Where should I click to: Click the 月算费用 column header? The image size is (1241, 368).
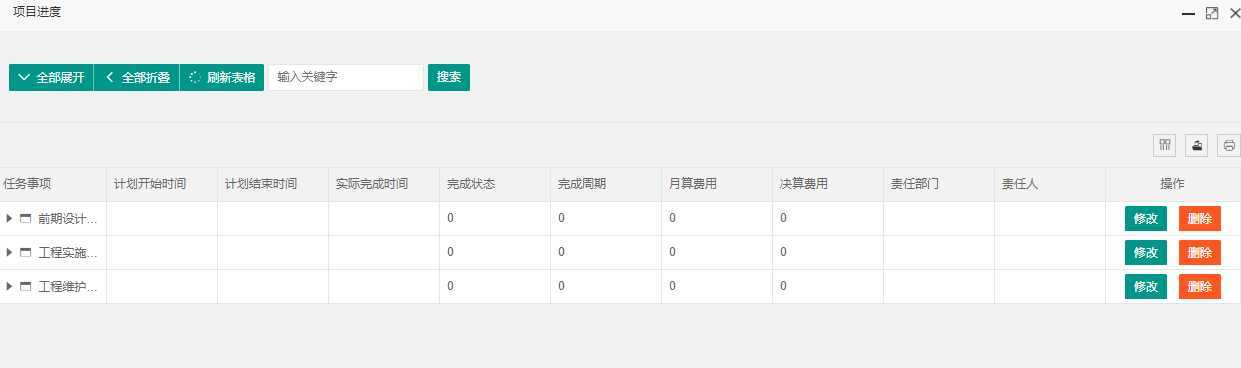[717, 184]
